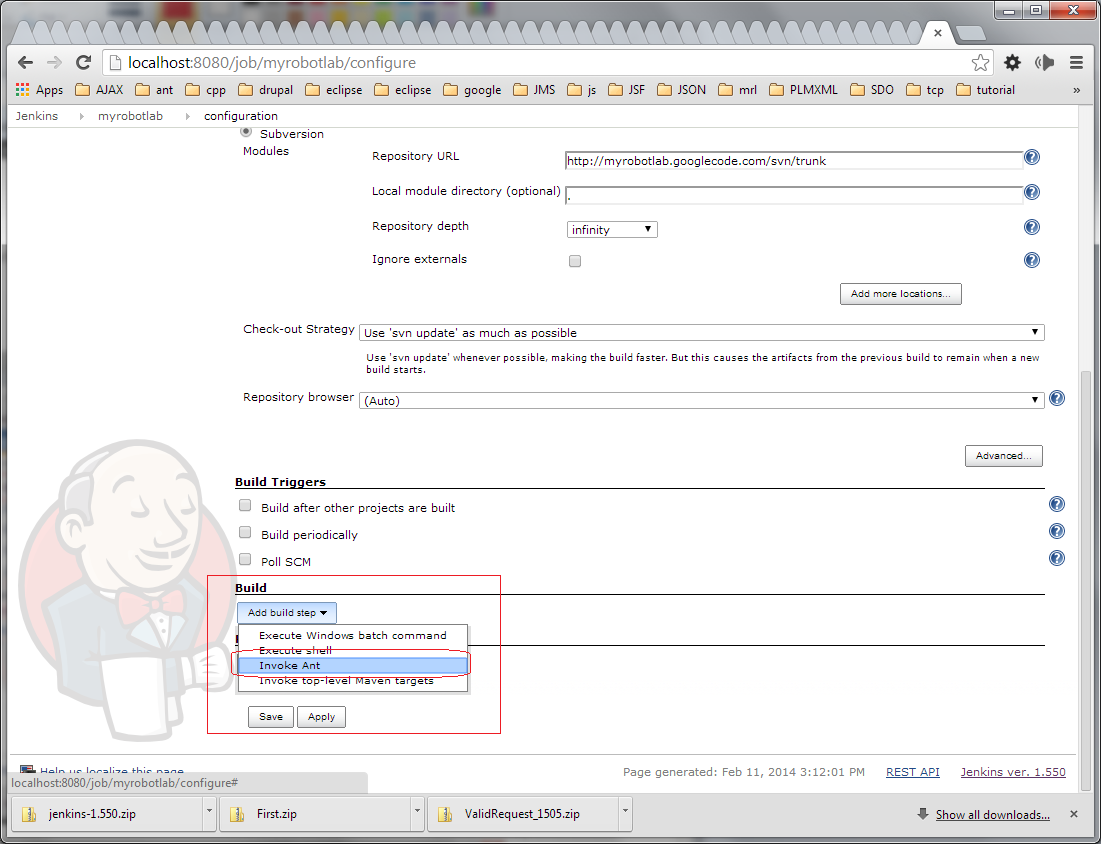Enable Build periodically checkbox
1101x844 pixels.
tap(245, 532)
